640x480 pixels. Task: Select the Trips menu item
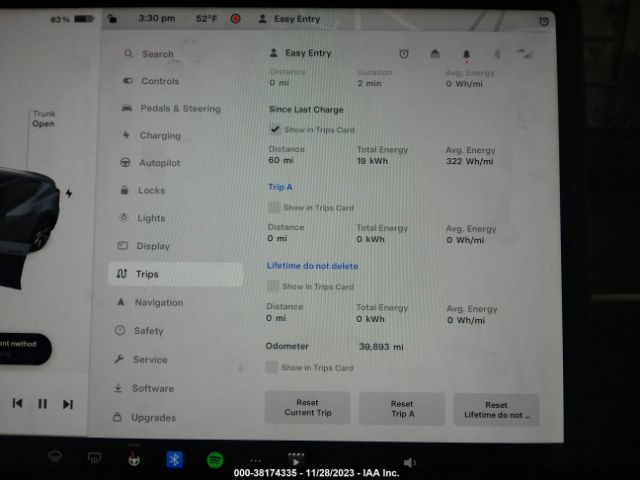click(176, 274)
